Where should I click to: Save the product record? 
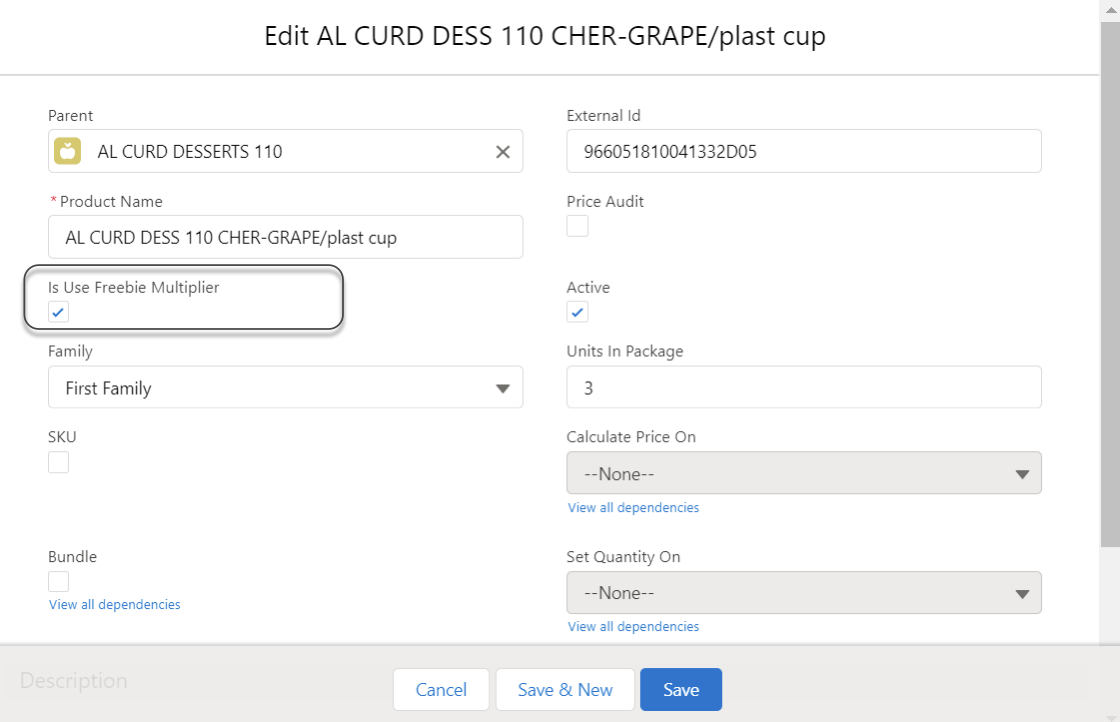[x=681, y=690]
